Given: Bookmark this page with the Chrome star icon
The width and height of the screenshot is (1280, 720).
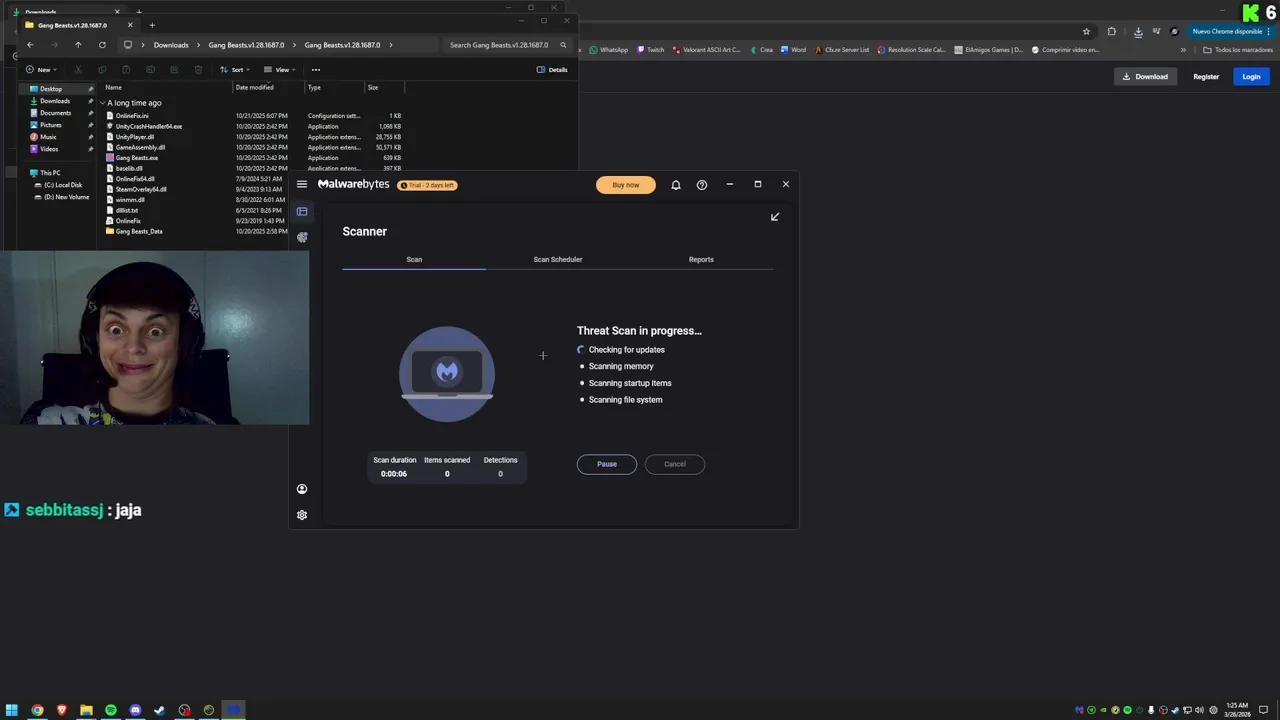Looking at the screenshot, I should (1086, 31).
